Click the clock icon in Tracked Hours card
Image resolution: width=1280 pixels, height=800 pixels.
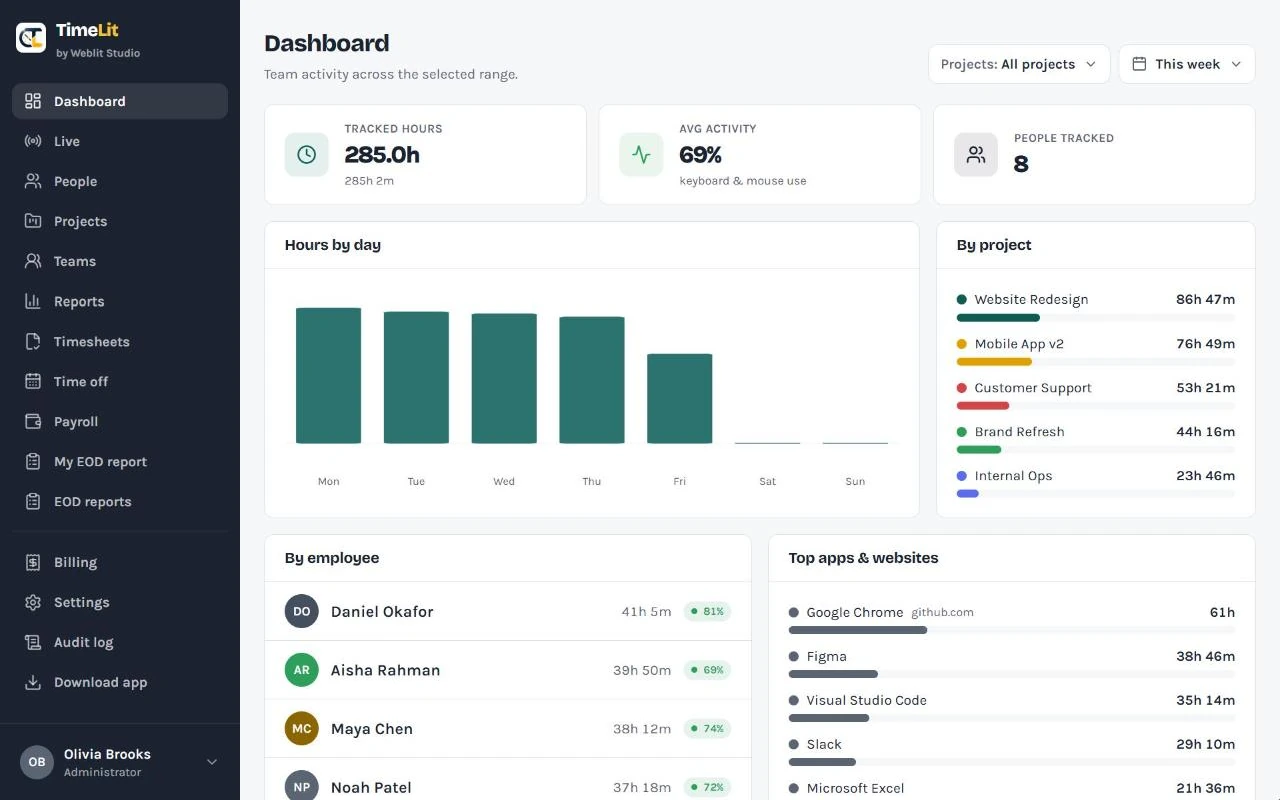pos(307,155)
